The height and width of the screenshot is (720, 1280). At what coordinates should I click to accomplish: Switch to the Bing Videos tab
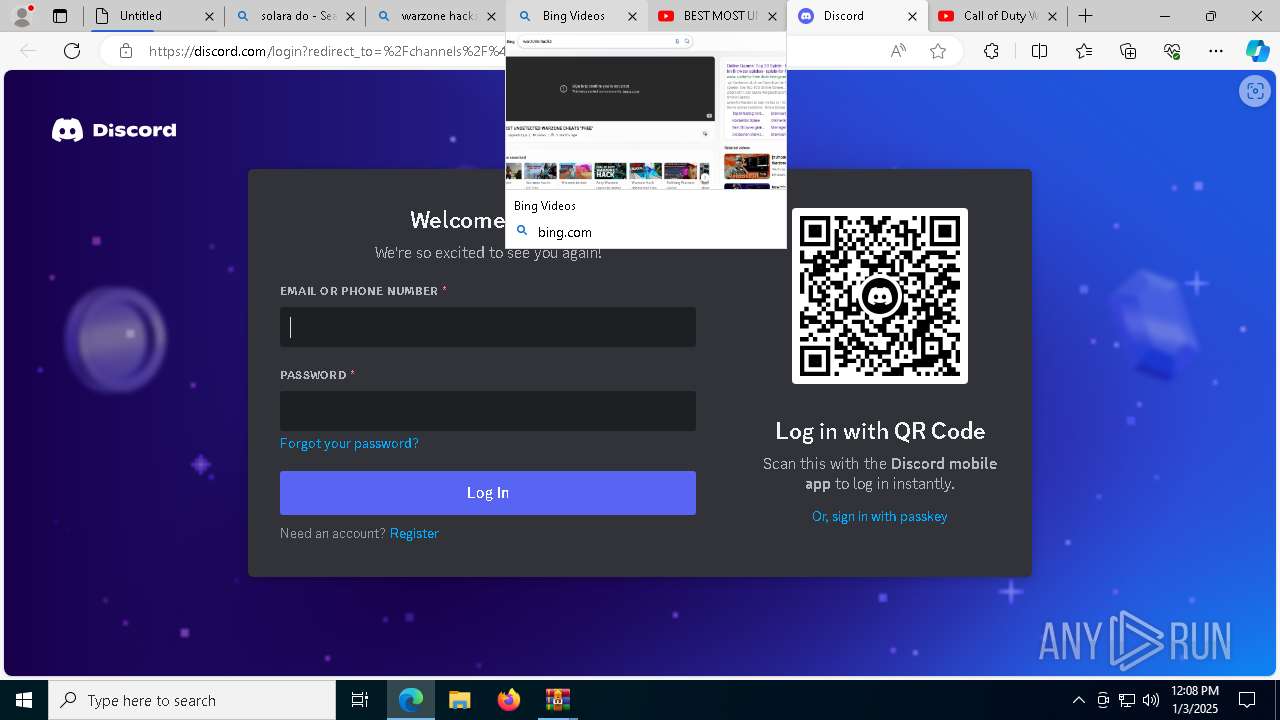[575, 16]
